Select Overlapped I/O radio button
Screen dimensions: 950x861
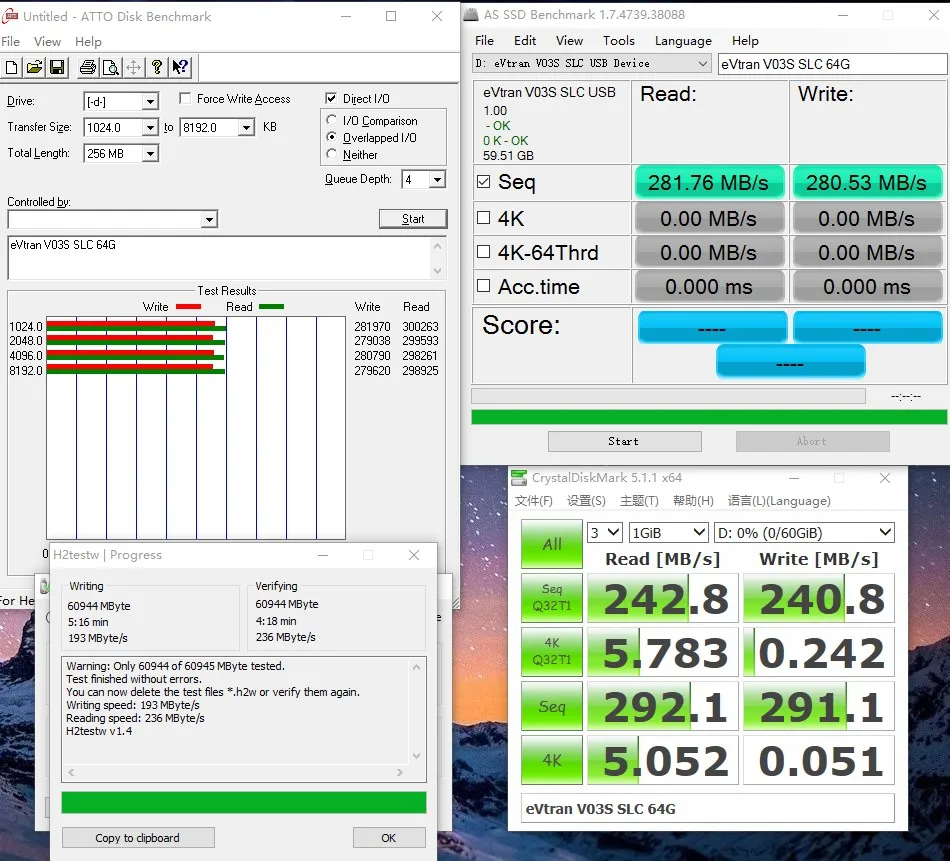point(331,137)
